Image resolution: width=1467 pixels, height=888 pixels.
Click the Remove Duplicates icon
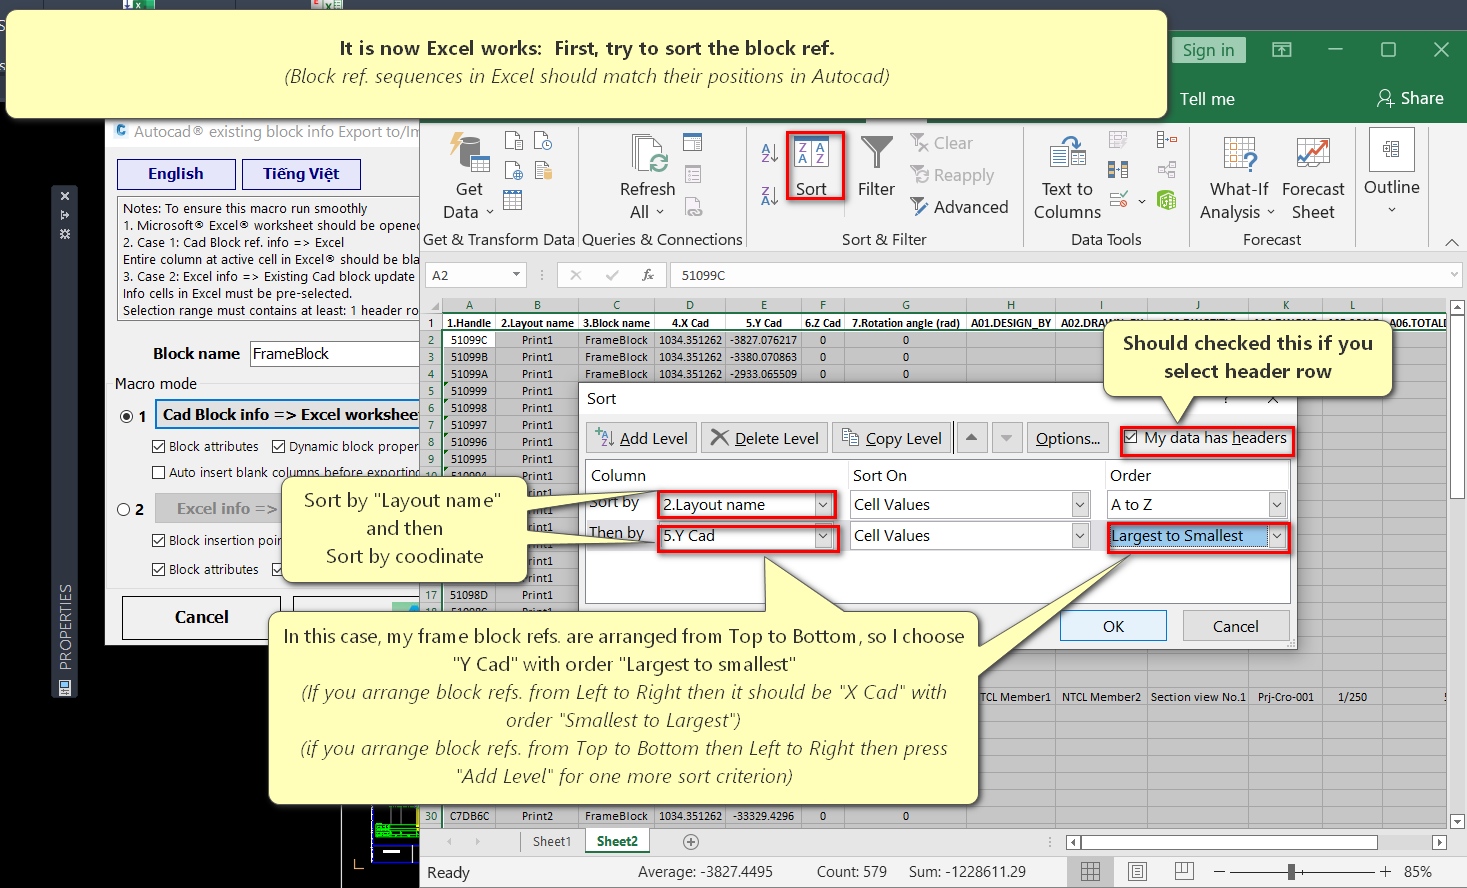click(1118, 170)
